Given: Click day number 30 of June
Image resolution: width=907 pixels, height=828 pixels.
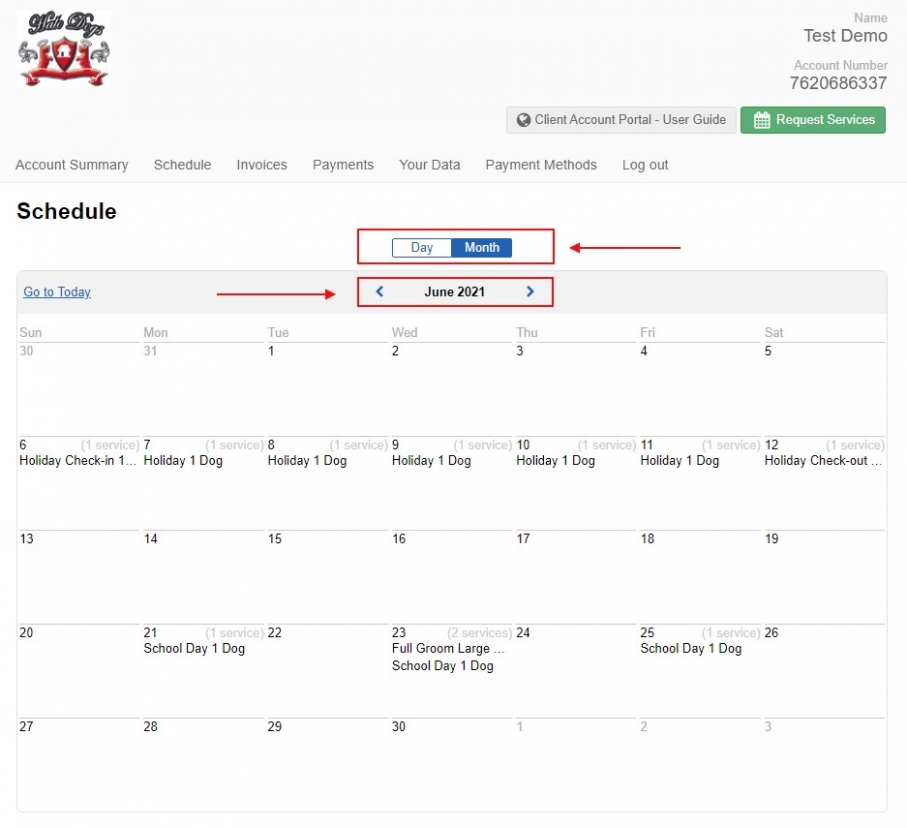Looking at the screenshot, I should tap(399, 727).
